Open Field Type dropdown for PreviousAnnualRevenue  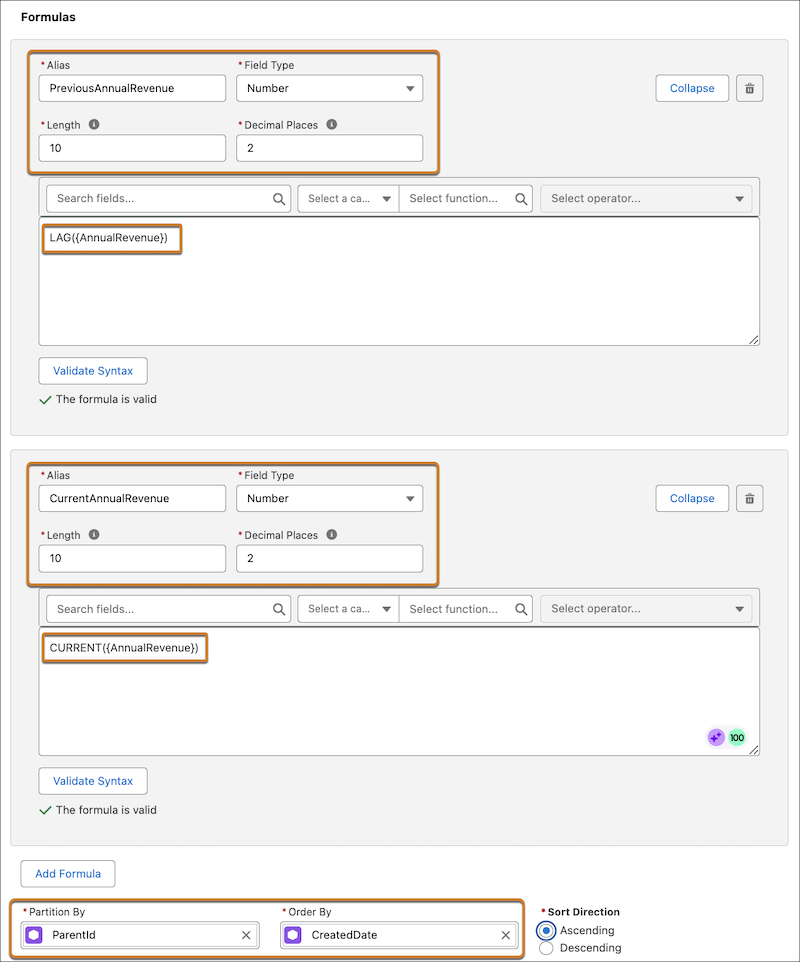tap(329, 88)
